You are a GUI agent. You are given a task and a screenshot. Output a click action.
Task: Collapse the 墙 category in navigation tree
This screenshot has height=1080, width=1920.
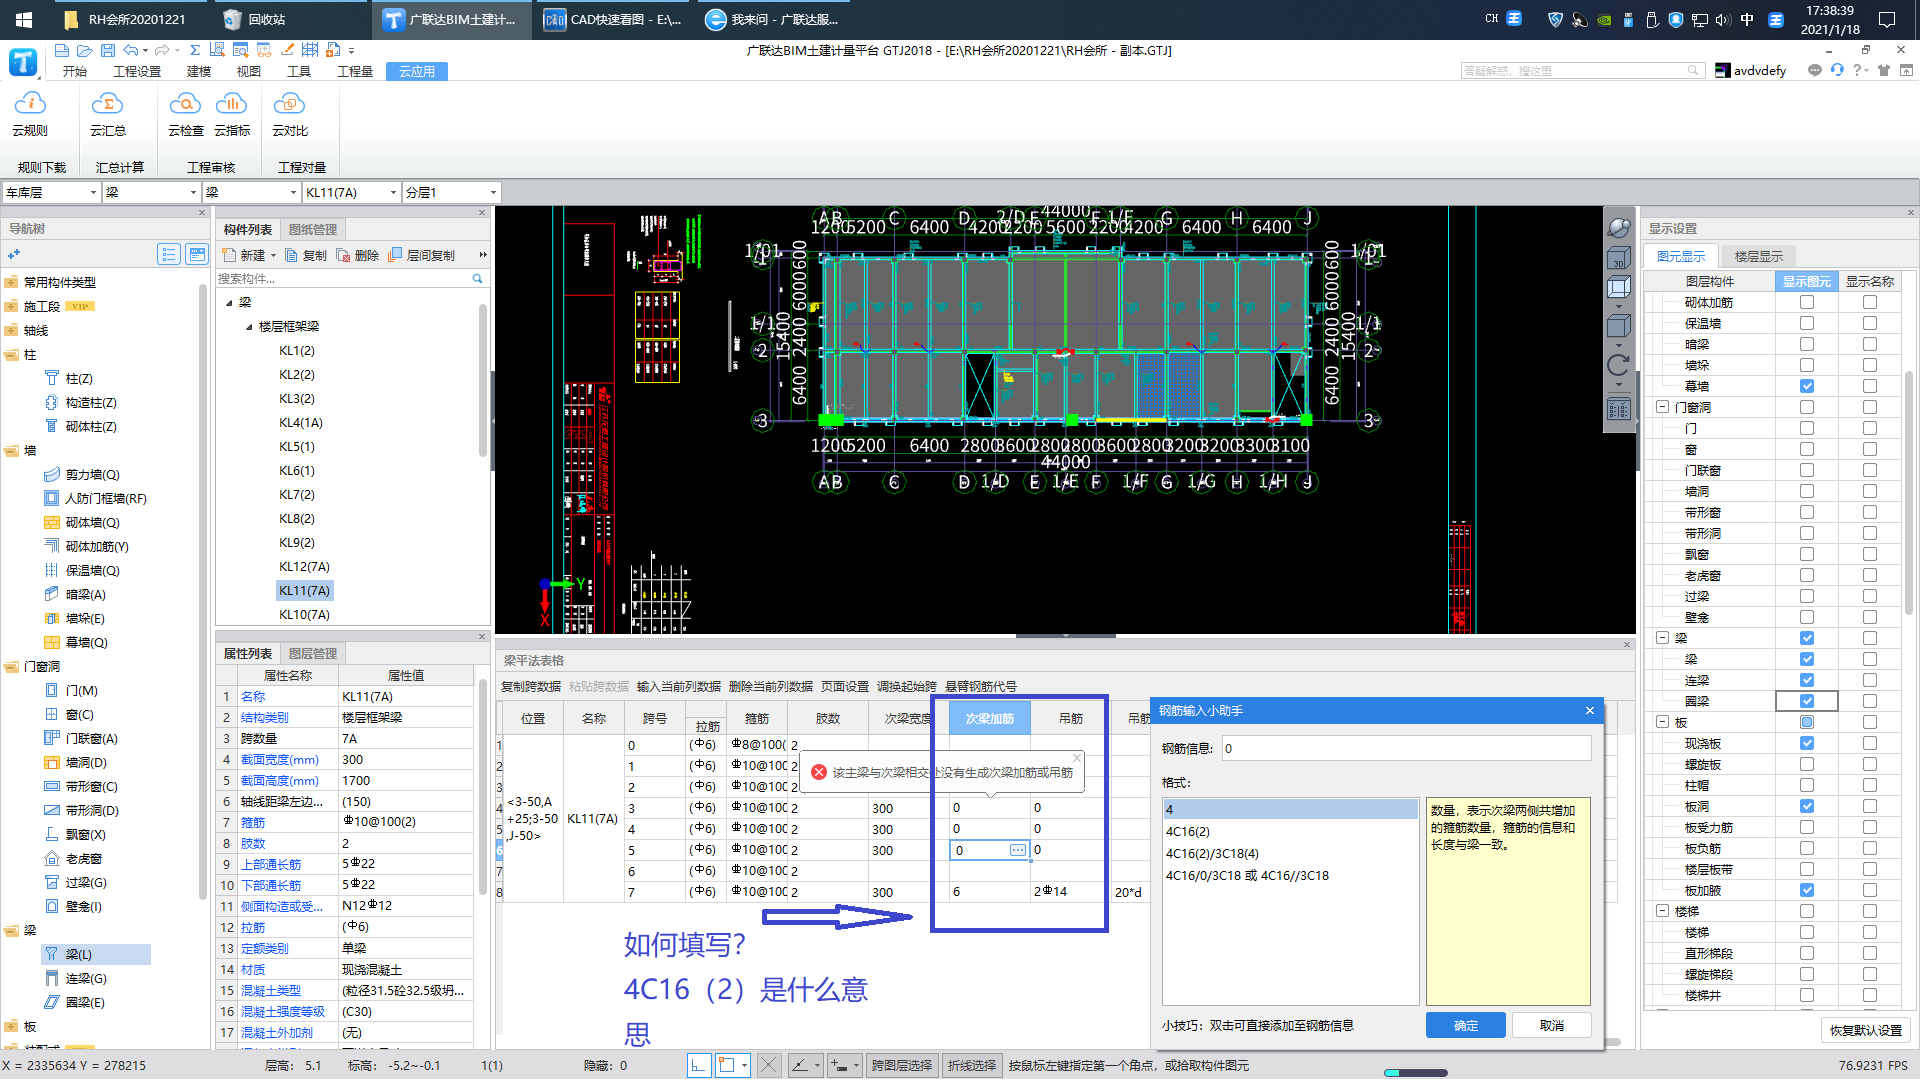11,450
